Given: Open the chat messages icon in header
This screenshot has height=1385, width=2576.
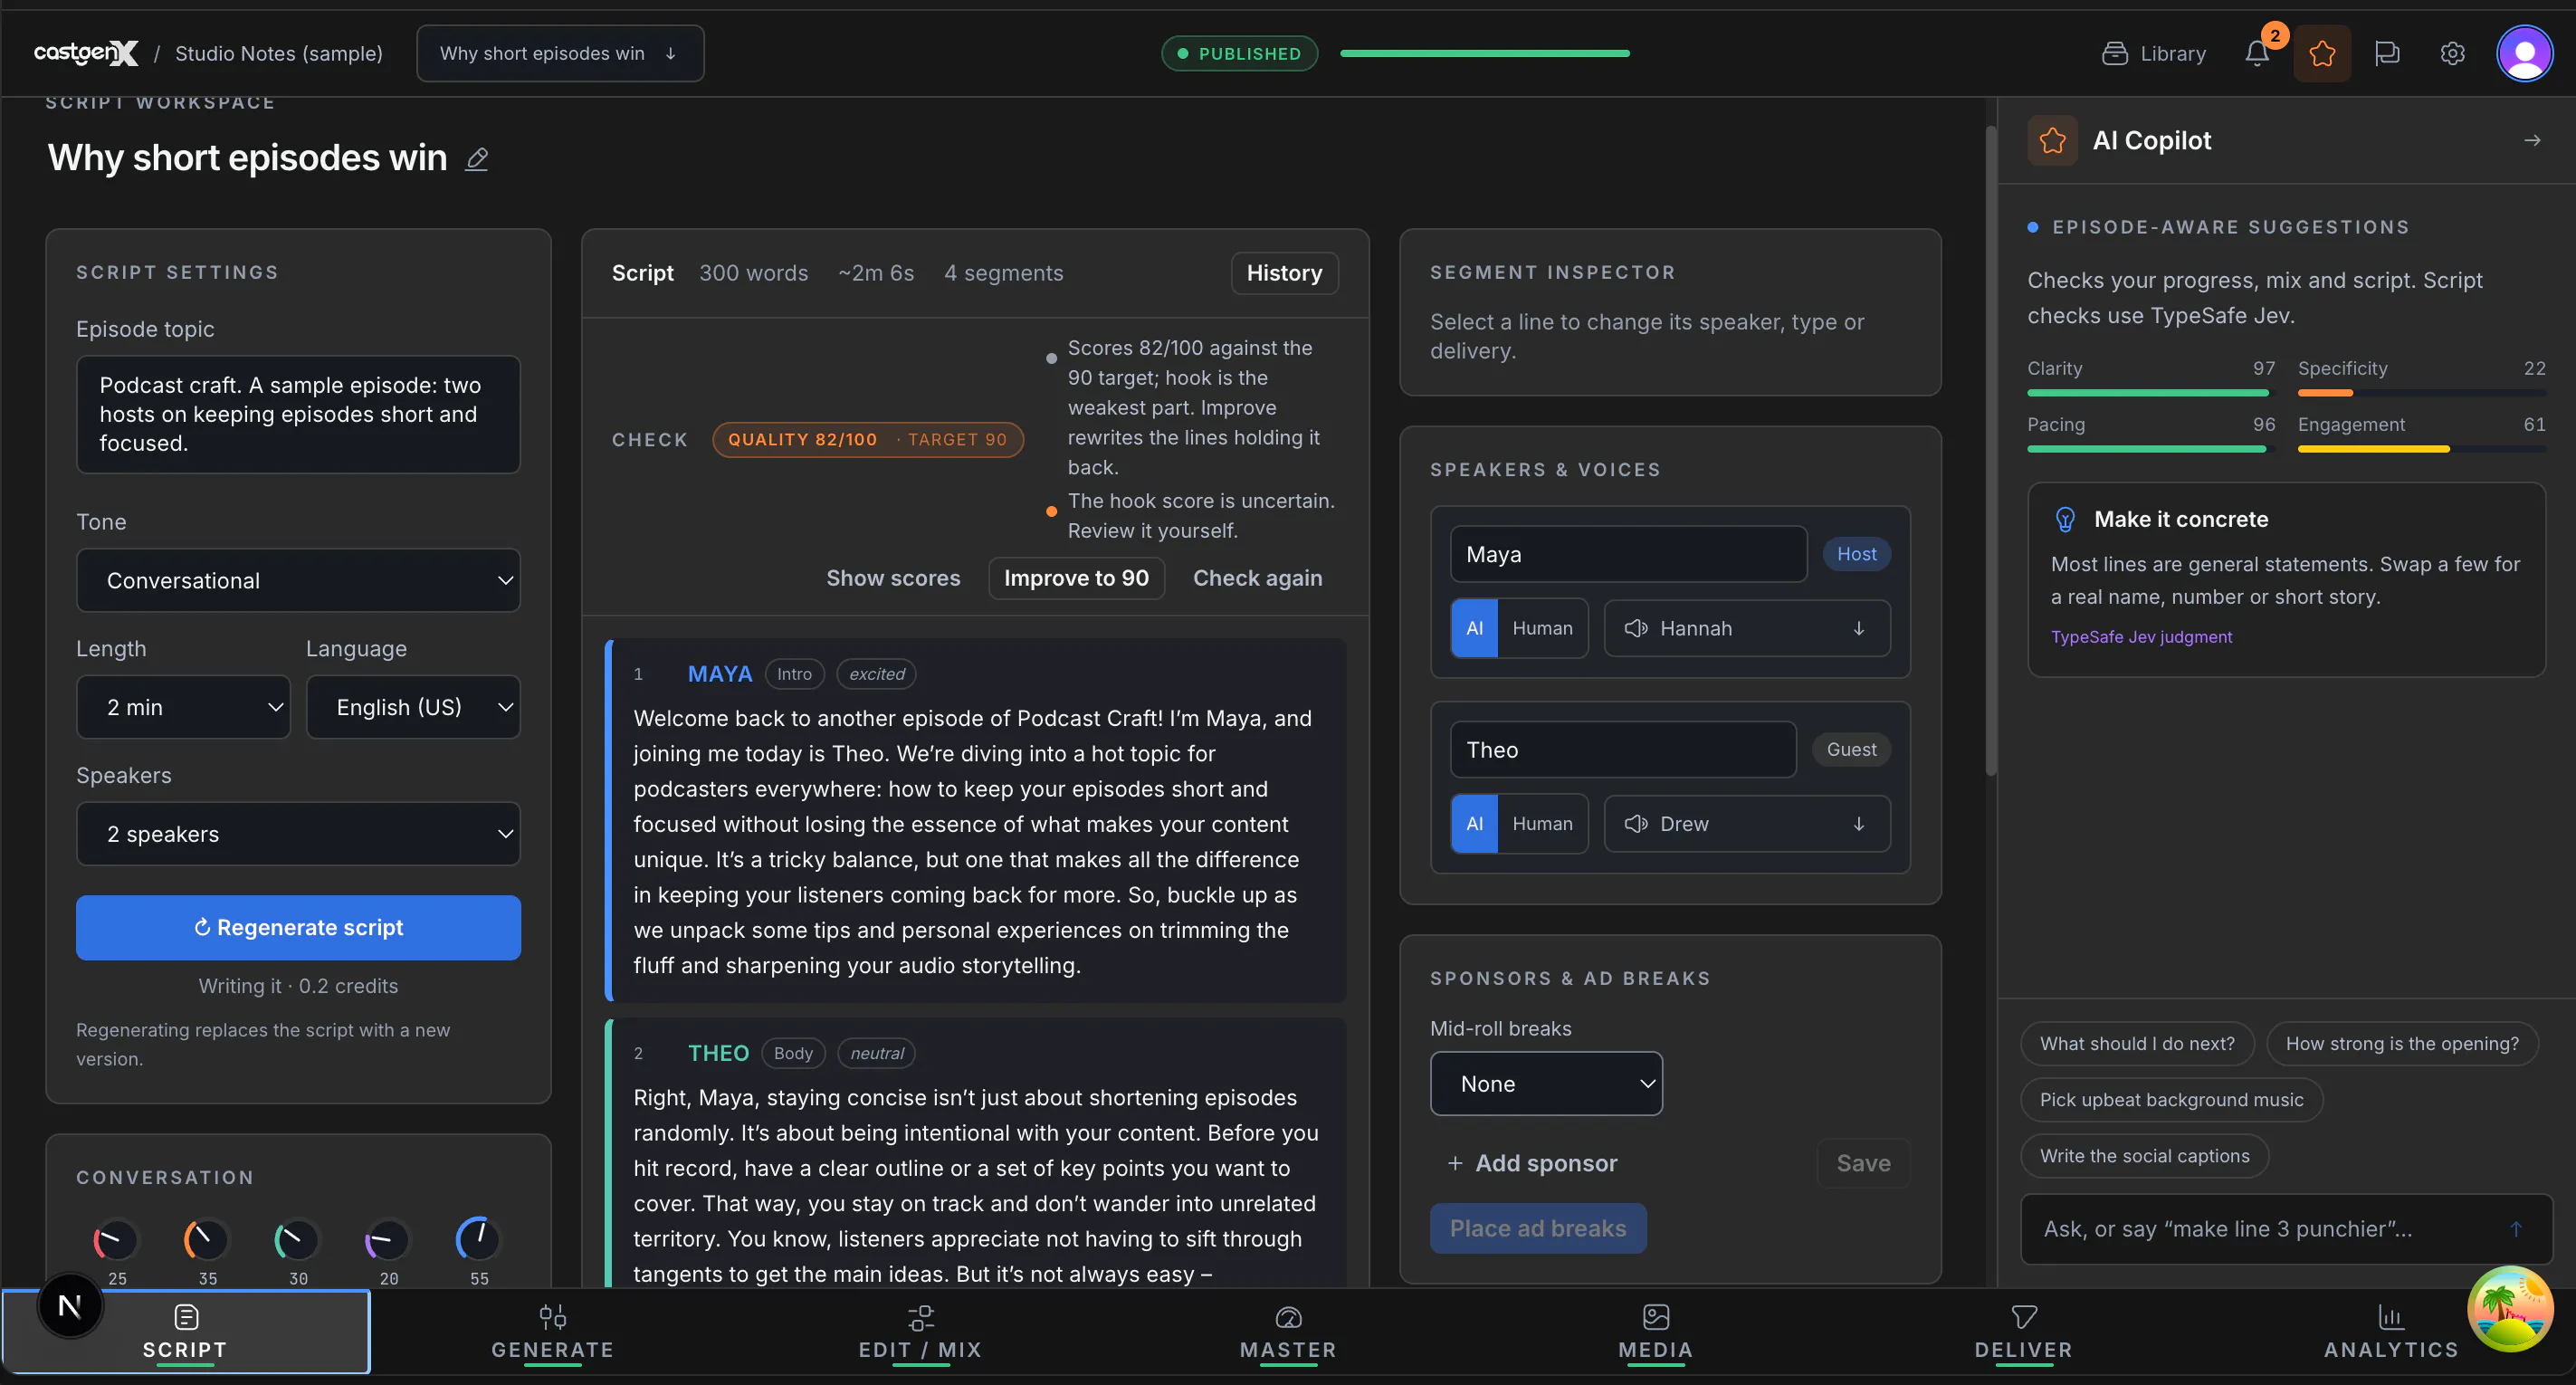Looking at the screenshot, I should coord(2387,53).
